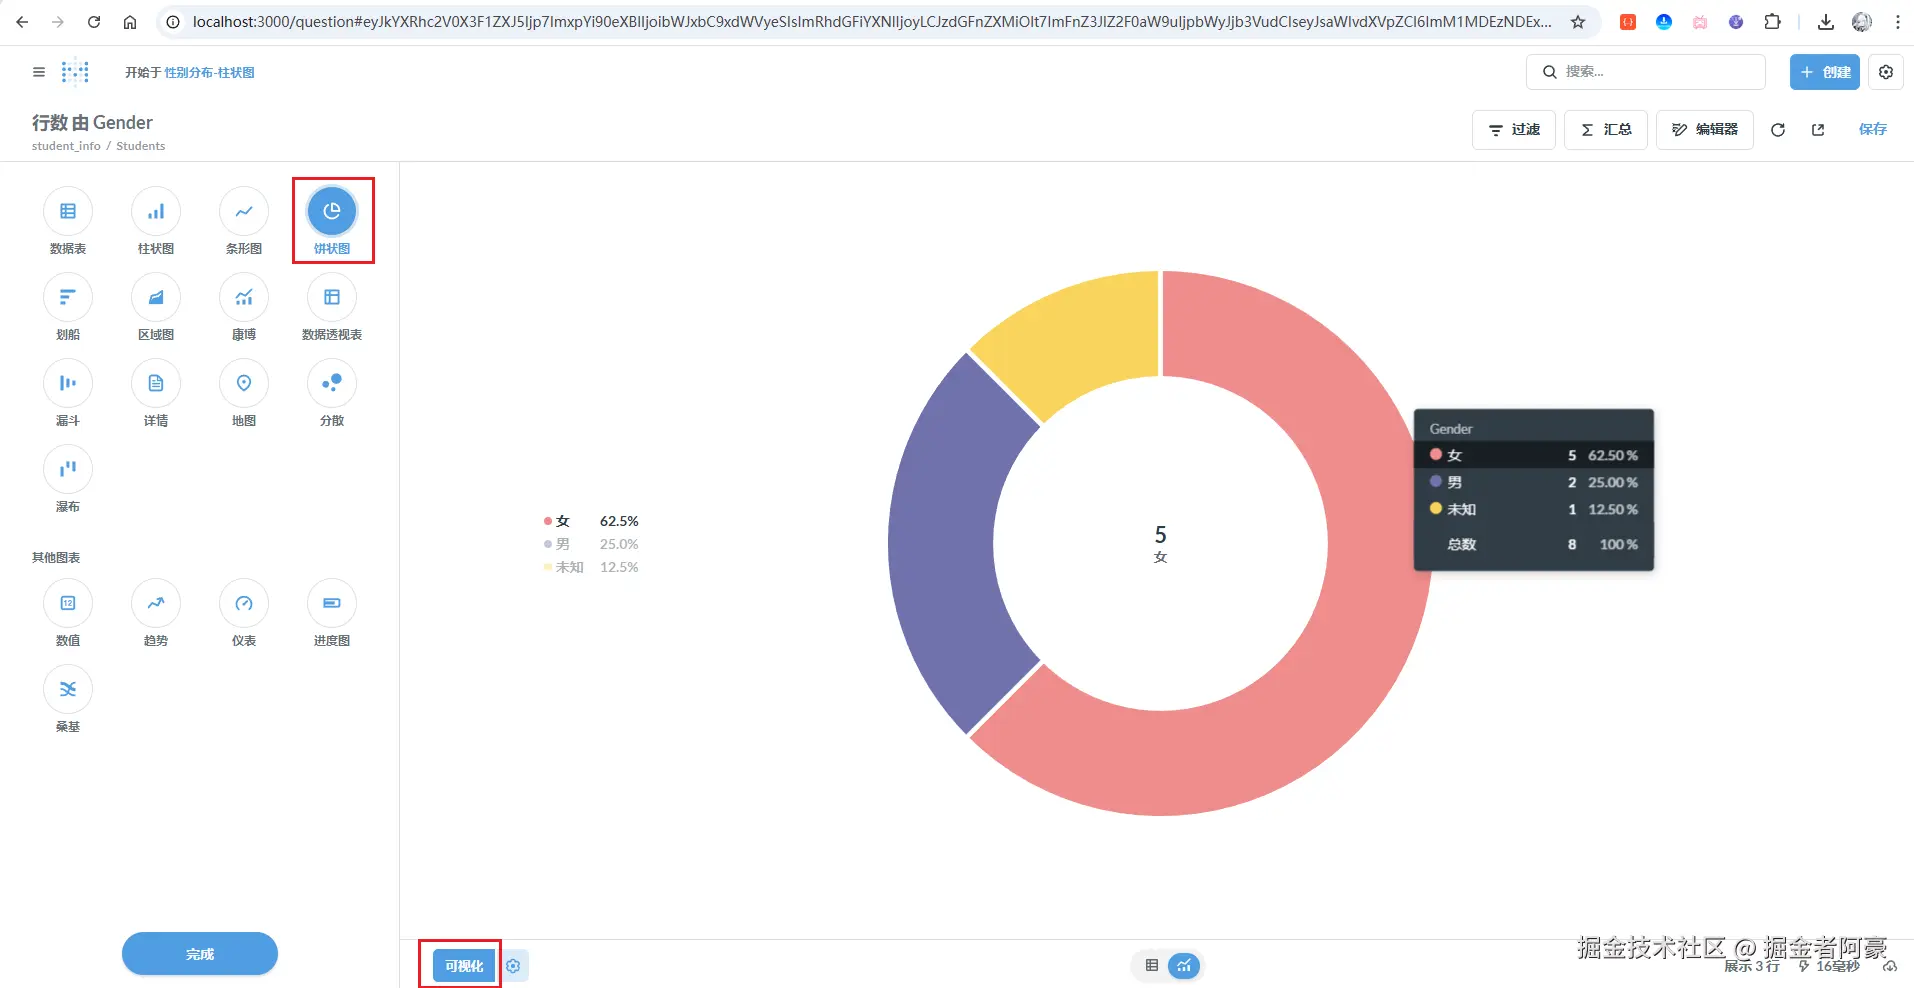Viewport: 1914px width, 988px height.
Task: Choose the 分散 scatter chart type
Action: coord(332,384)
